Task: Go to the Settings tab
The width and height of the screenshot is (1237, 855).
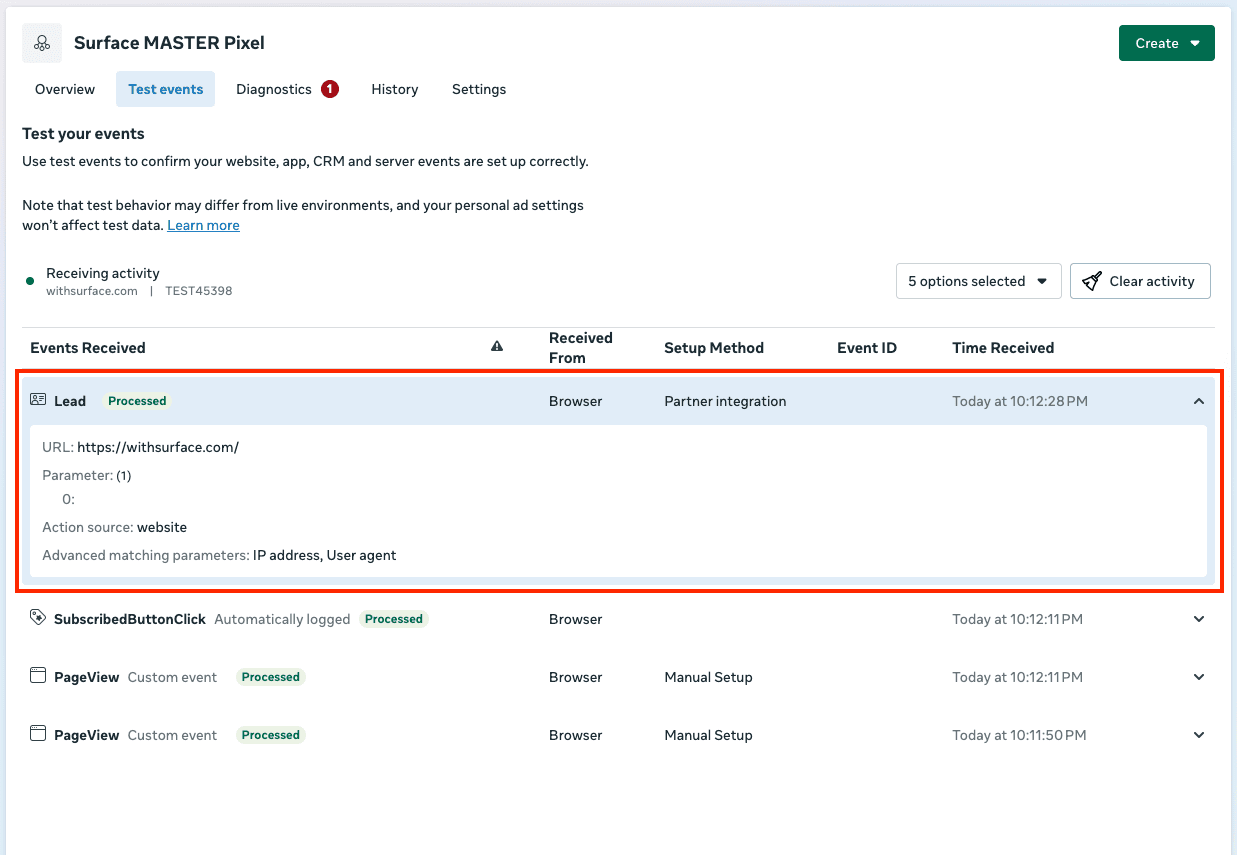Action: pyautogui.click(x=479, y=89)
